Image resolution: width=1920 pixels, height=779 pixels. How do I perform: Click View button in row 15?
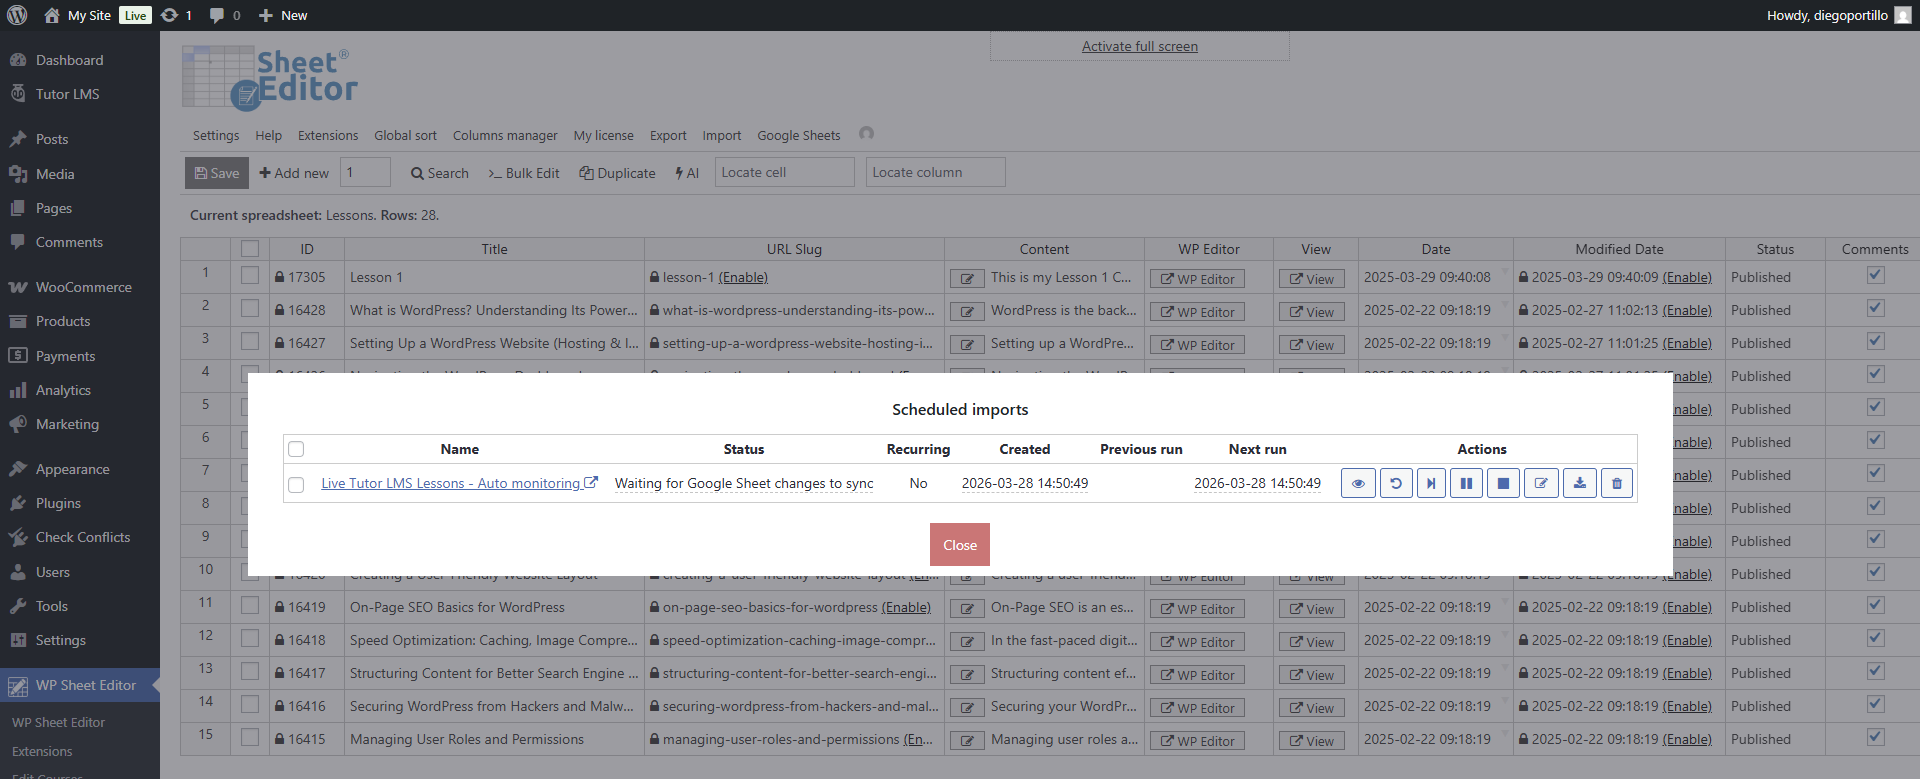click(1311, 741)
